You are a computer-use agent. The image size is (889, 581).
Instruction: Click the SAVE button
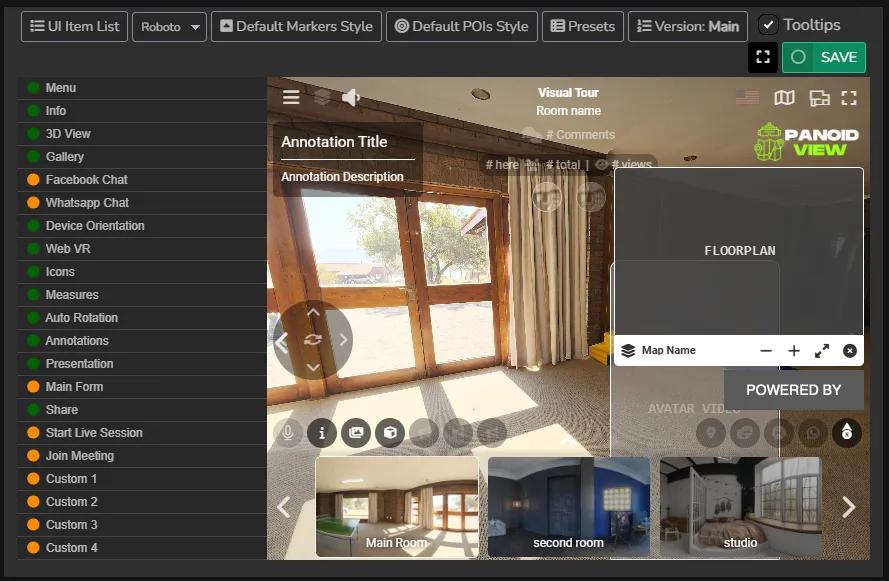[824, 58]
